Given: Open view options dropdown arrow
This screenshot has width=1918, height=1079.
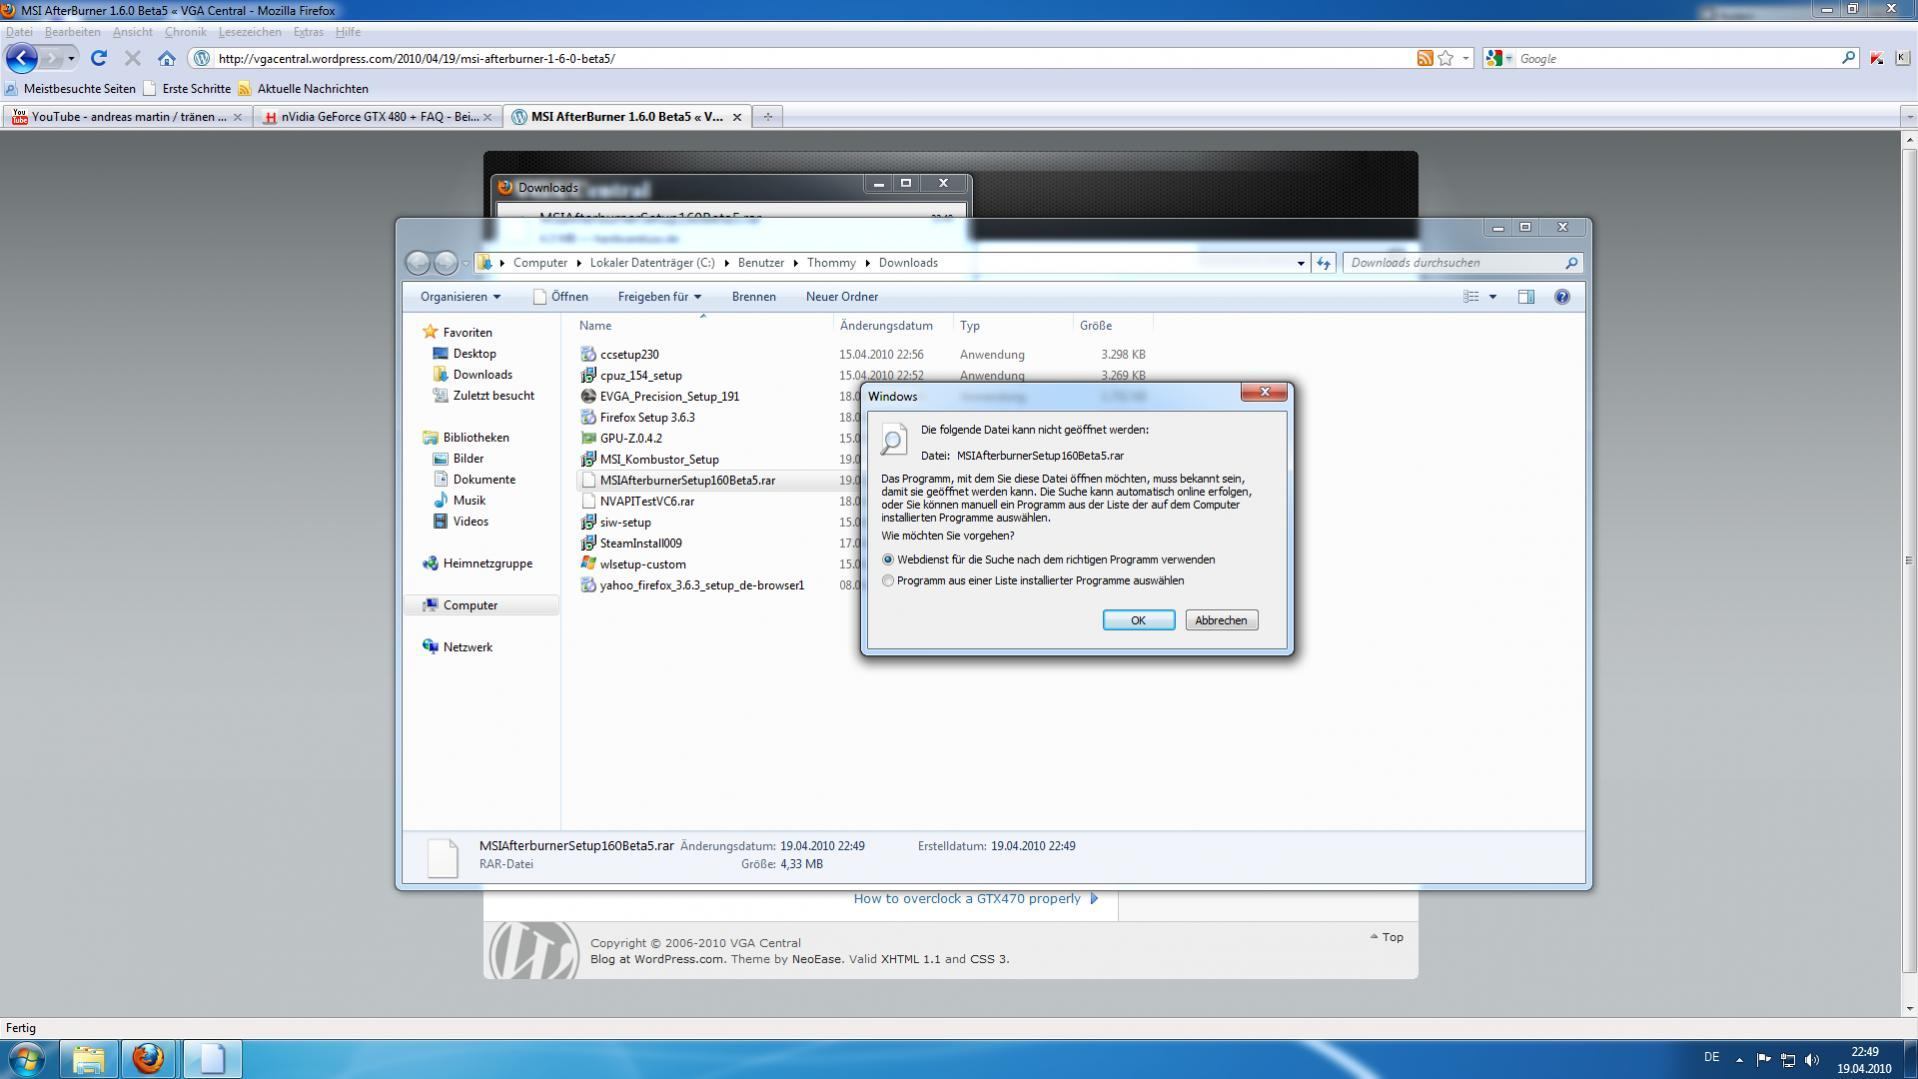Looking at the screenshot, I should pyautogui.click(x=1493, y=296).
